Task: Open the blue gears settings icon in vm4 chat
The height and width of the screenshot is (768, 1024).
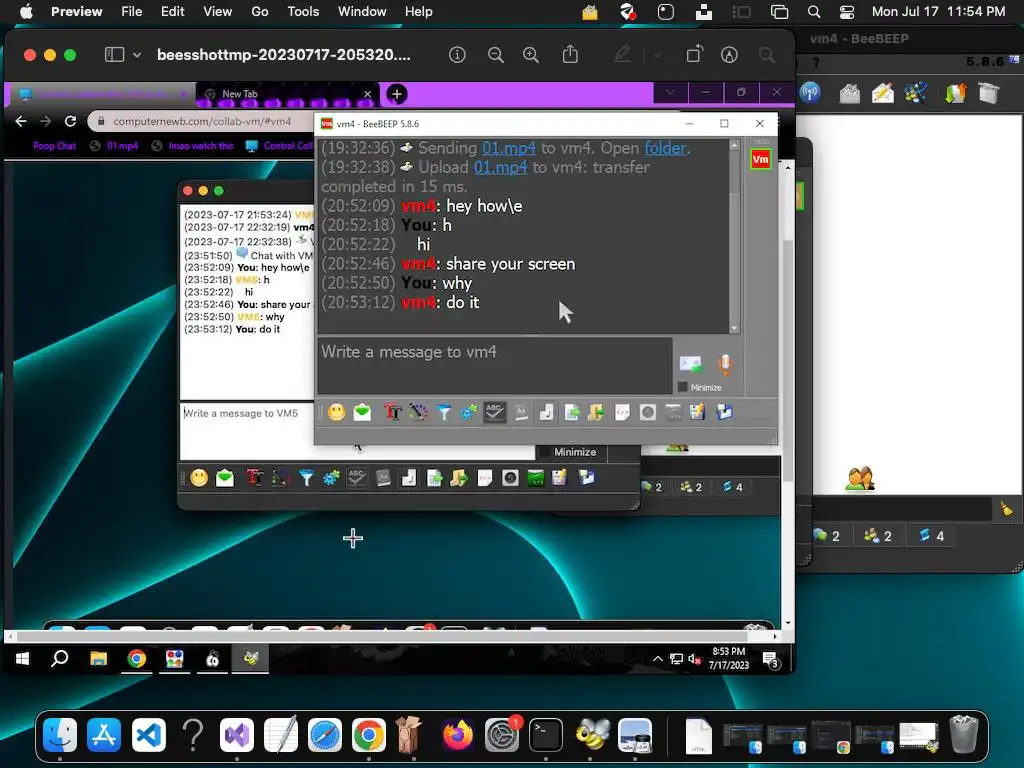Action: pos(469,412)
